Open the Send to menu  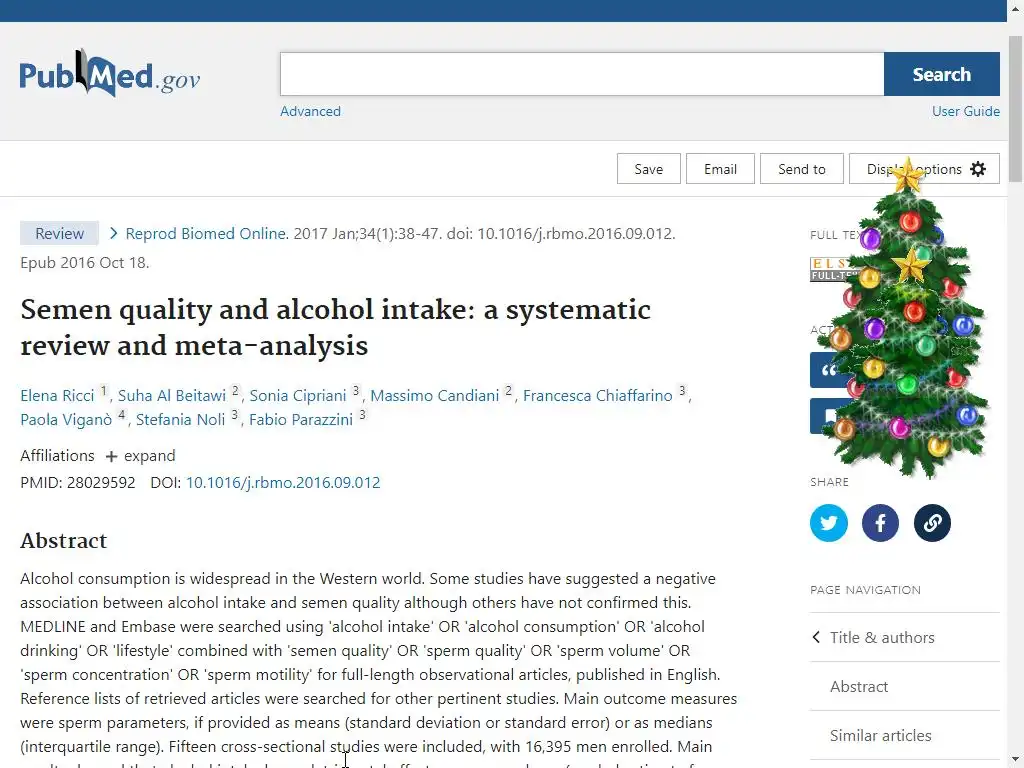click(x=801, y=169)
